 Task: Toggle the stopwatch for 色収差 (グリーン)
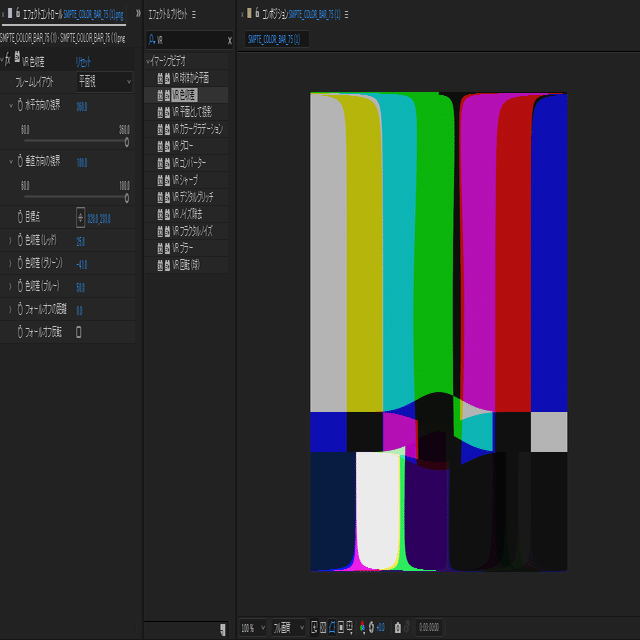[20, 263]
